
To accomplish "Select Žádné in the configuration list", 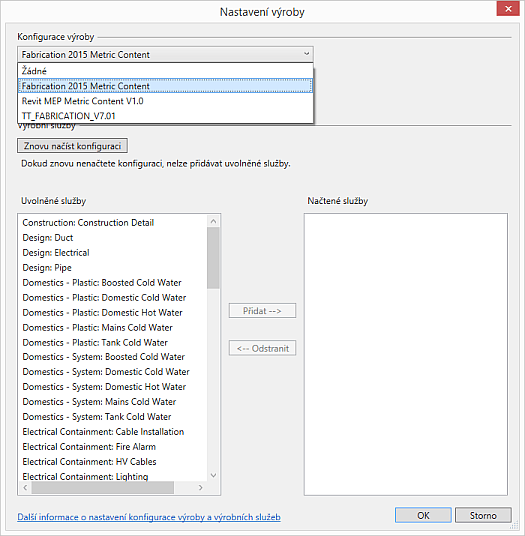I will 165,71.
